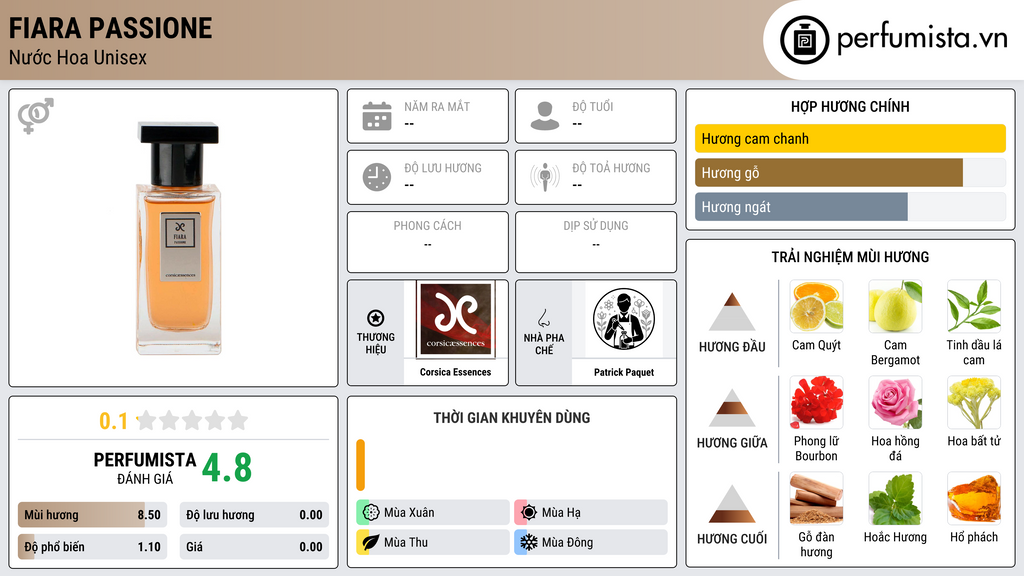The height and width of the screenshot is (576, 1024).
Task: Click the orange recommended-time bar
Action: (360, 465)
